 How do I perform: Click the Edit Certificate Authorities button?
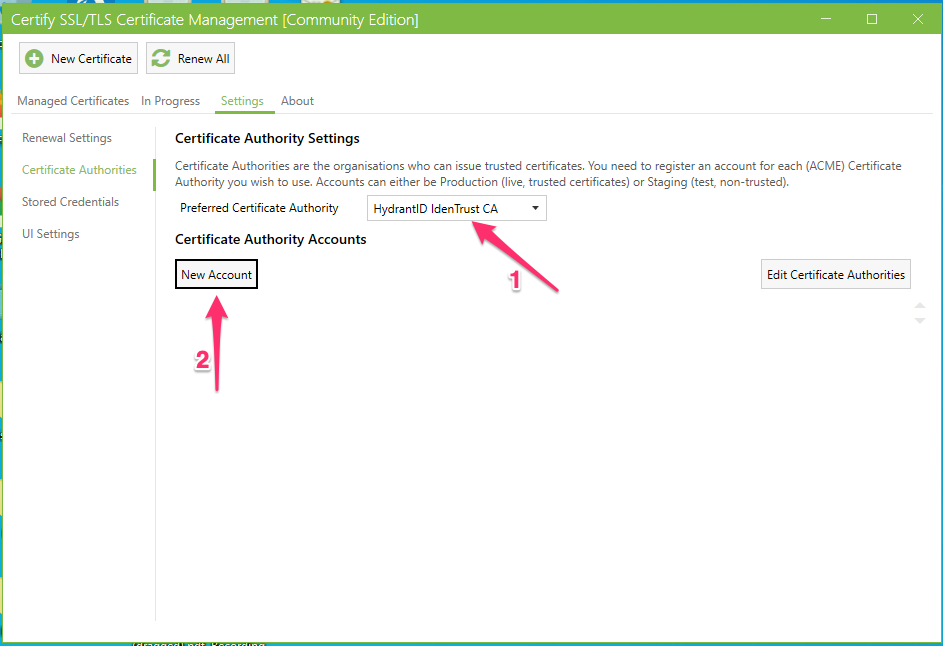835,274
